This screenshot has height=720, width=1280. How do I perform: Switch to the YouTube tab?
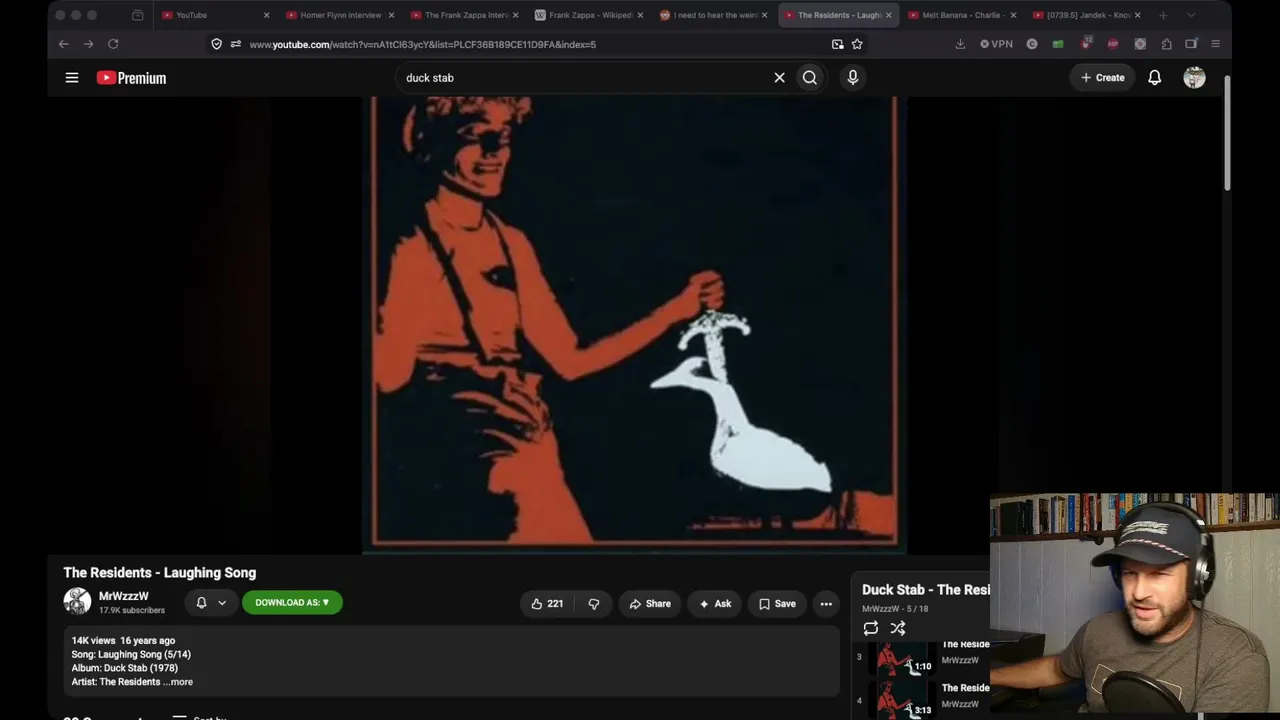click(214, 15)
